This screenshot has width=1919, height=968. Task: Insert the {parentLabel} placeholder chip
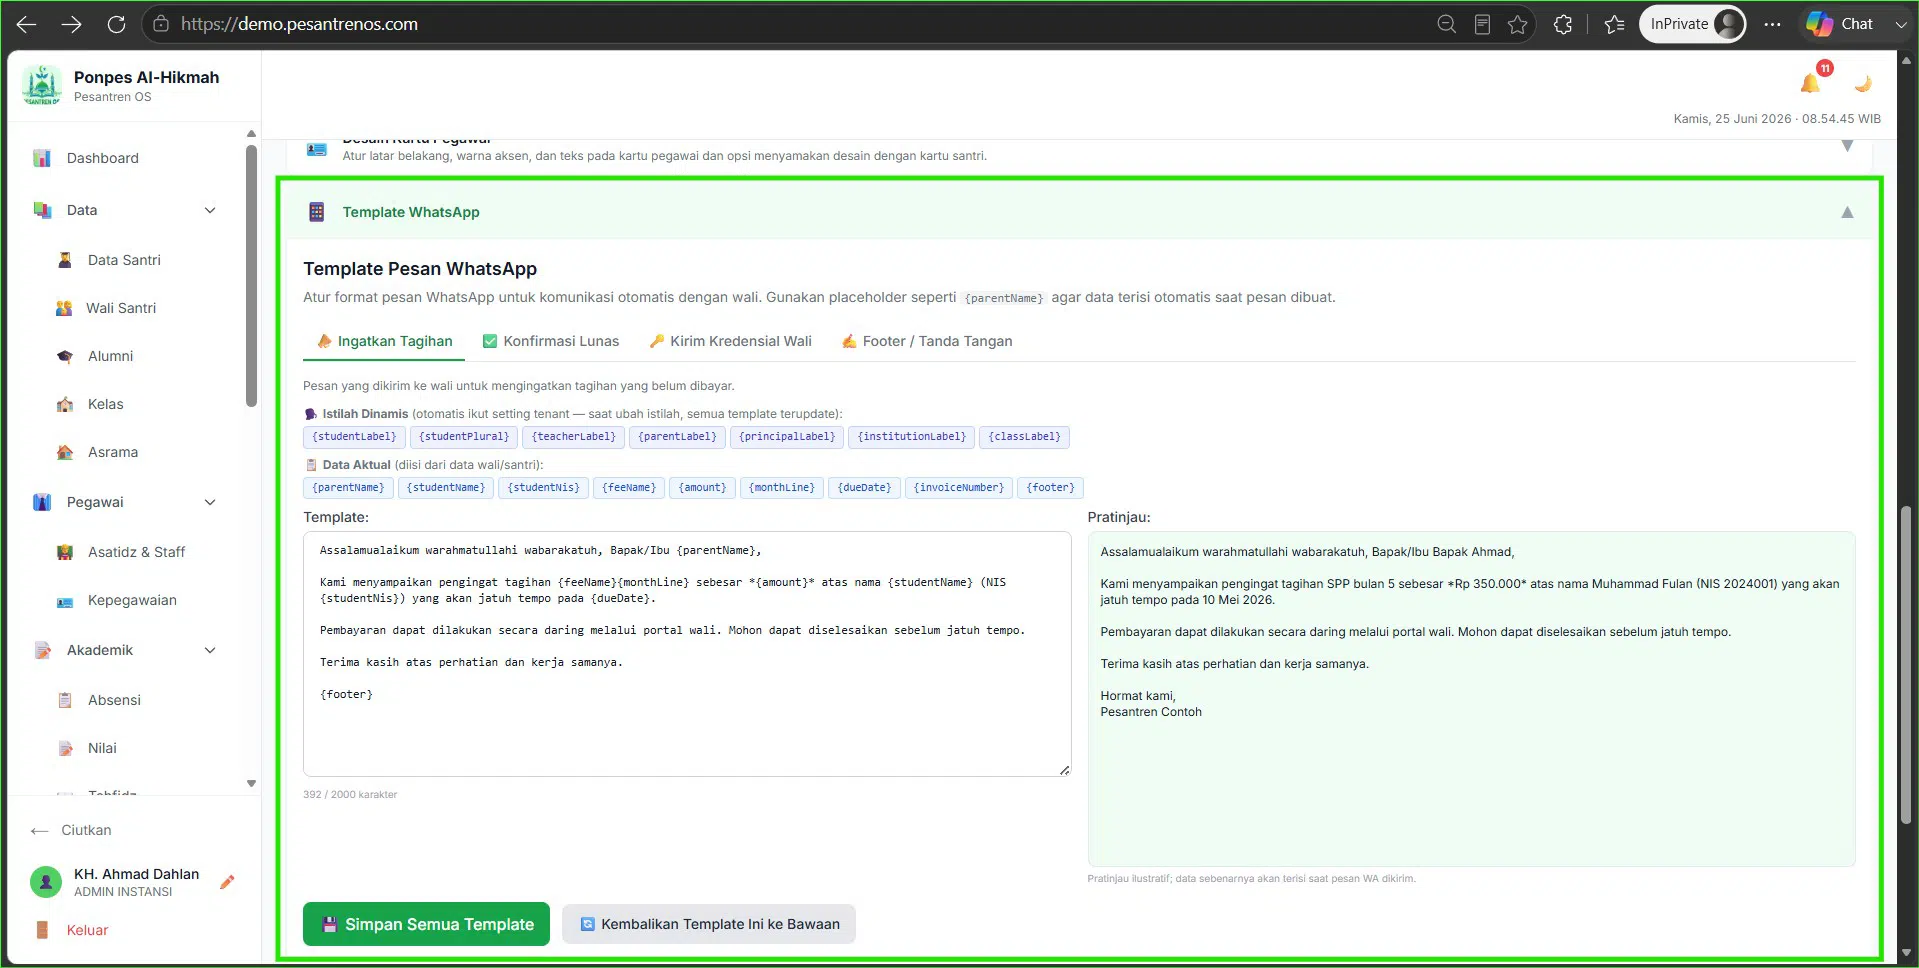click(677, 437)
